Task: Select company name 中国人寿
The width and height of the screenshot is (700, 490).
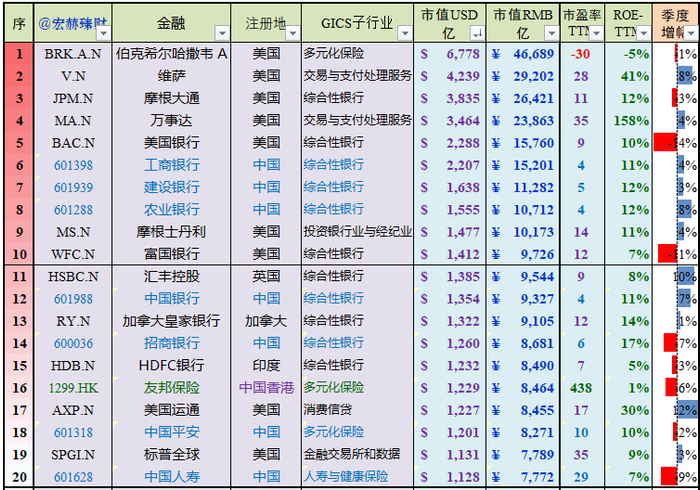Action: coord(171,478)
